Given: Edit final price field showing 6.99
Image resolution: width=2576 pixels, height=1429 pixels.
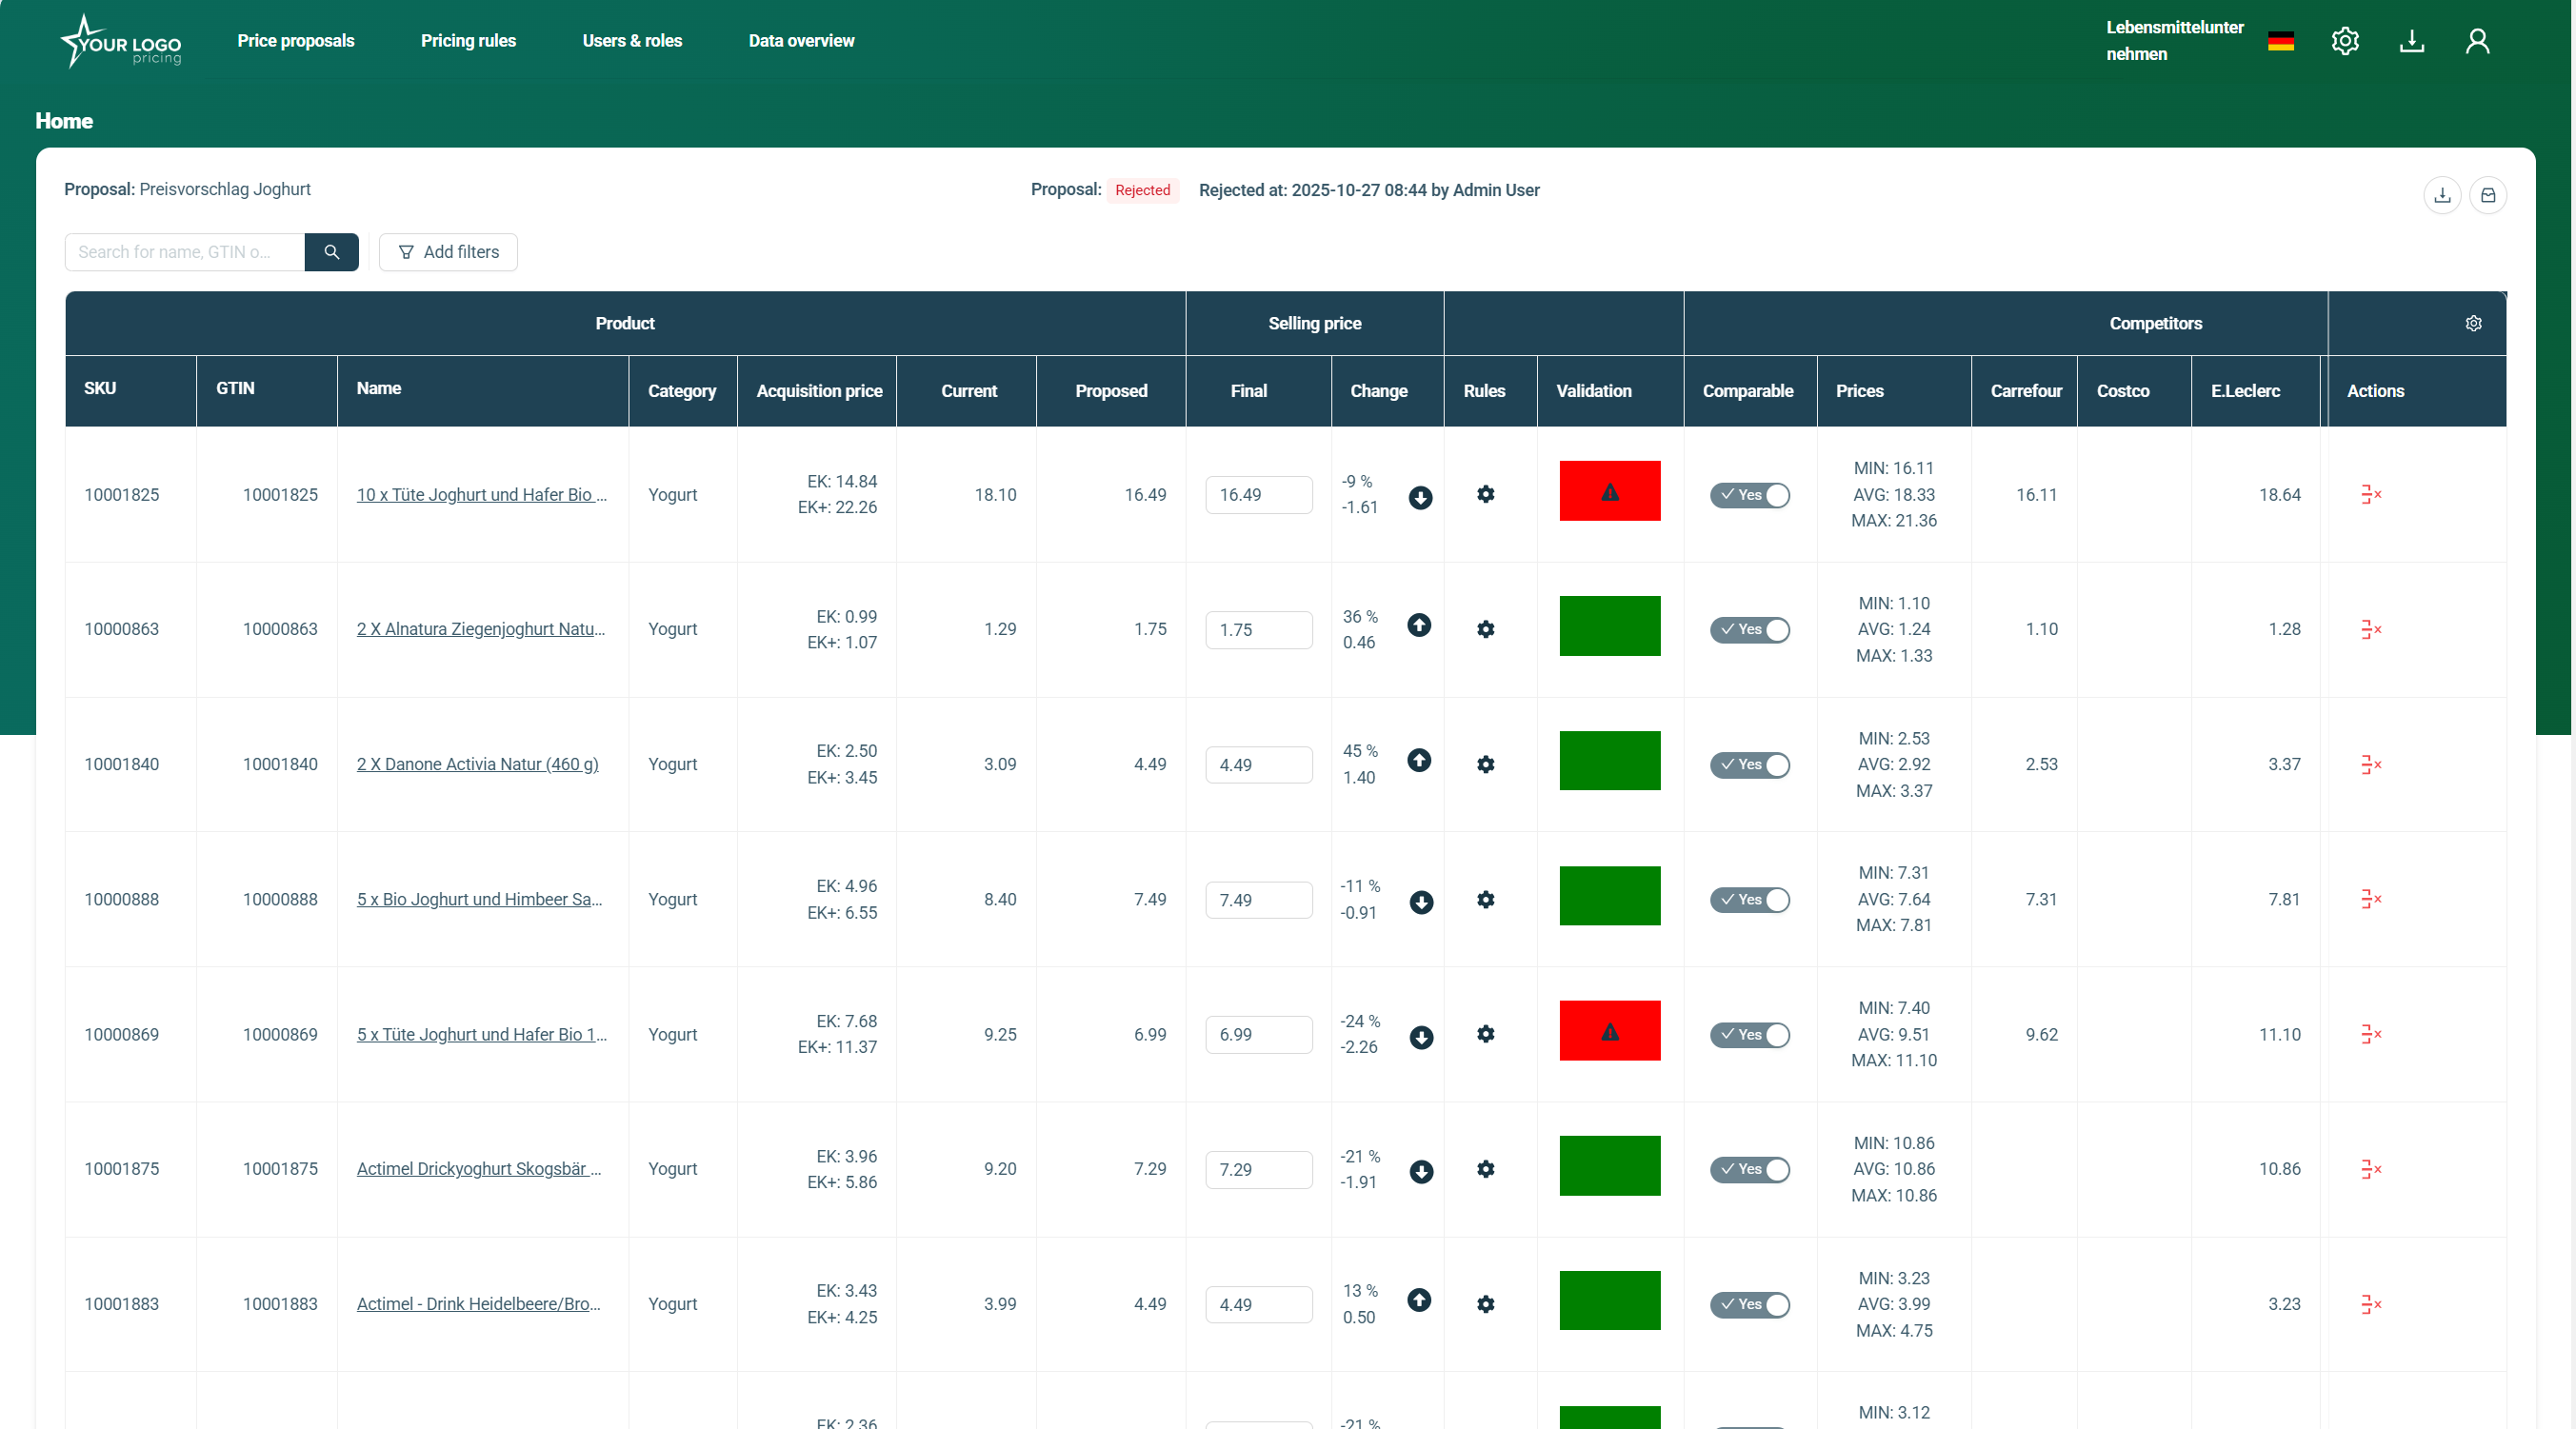Looking at the screenshot, I should (1259, 1035).
